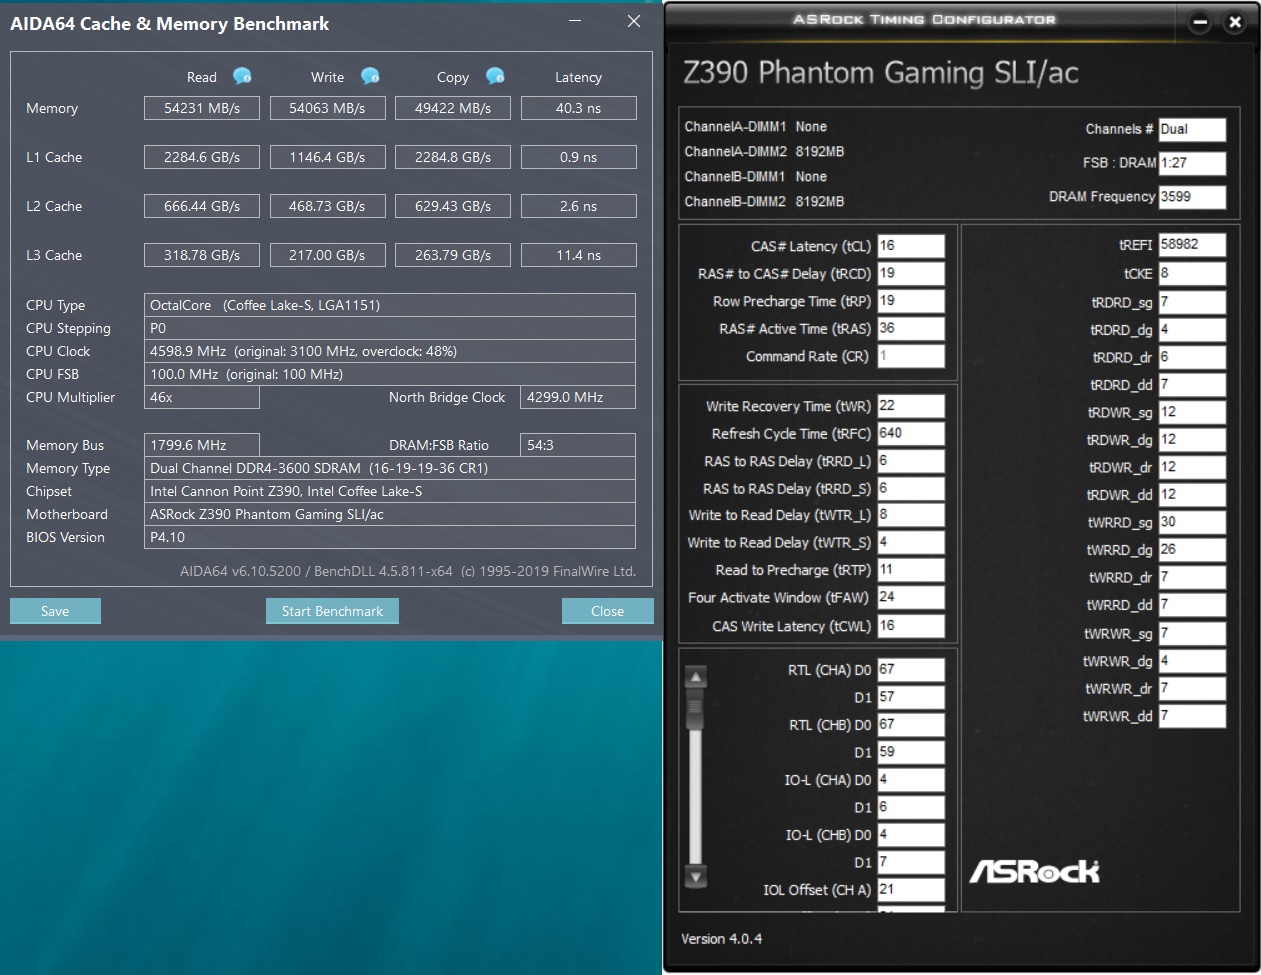1261x975 pixels.
Task: Click the DRAM:FSB Ratio value 54:3
Action: [578, 445]
